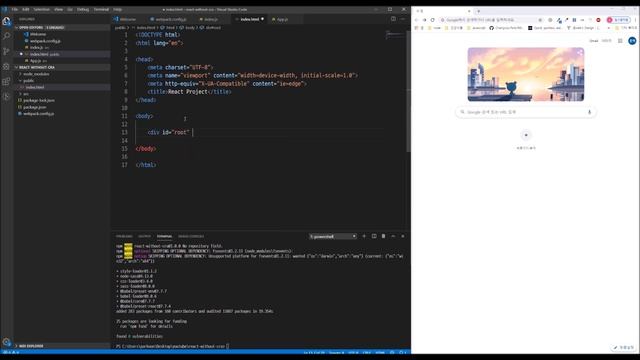Switch to the Debug Console panel tab
This screenshot has height=360, width=640.
(191, 236)
